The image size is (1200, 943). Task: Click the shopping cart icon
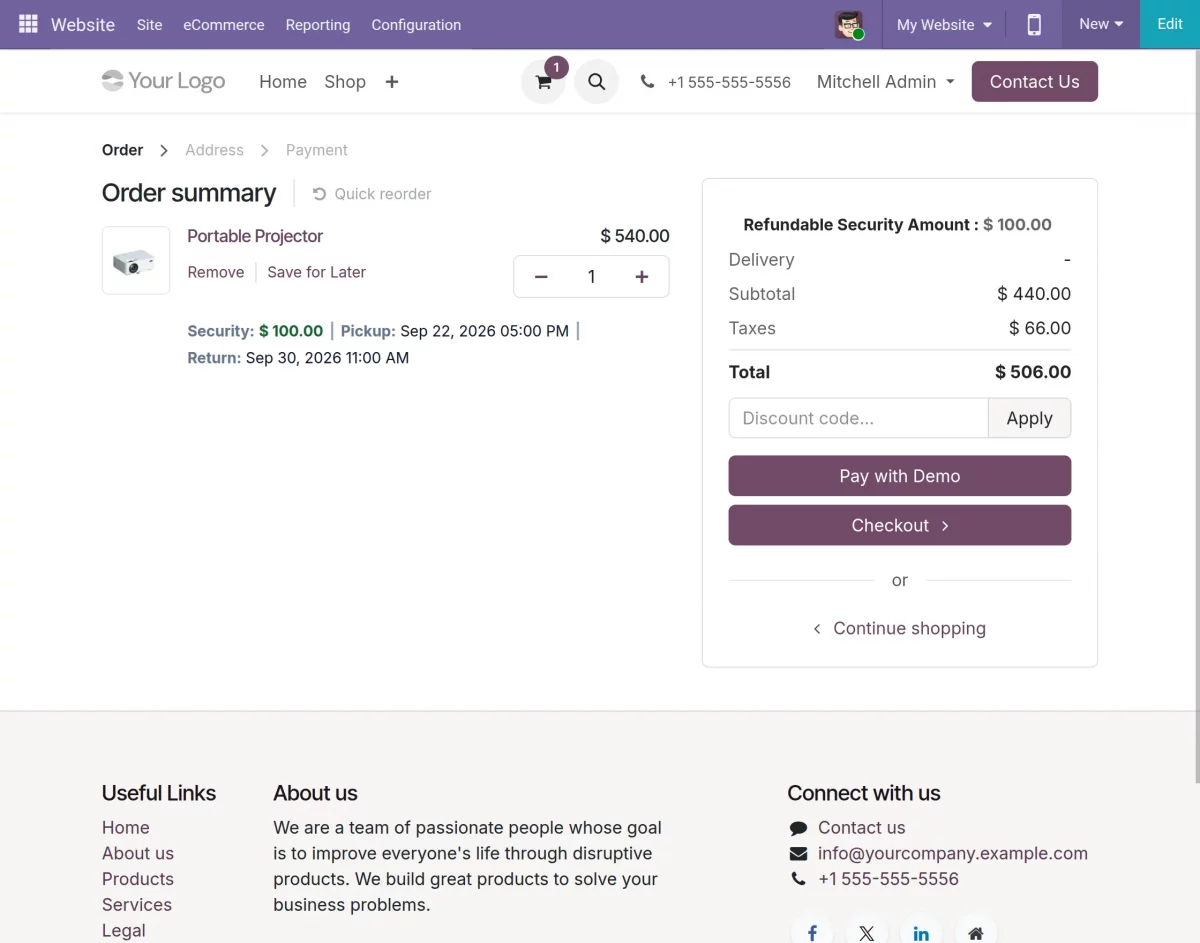[x=543, y=82]
